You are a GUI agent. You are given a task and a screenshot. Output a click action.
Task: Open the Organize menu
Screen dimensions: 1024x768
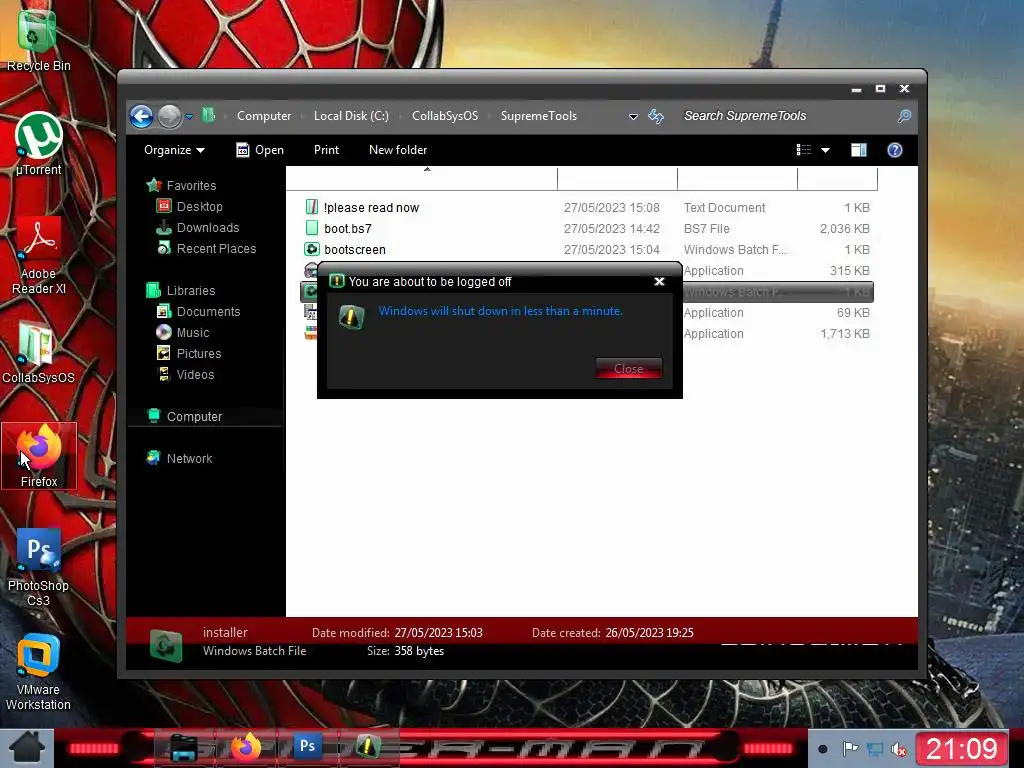click(174, 150)
